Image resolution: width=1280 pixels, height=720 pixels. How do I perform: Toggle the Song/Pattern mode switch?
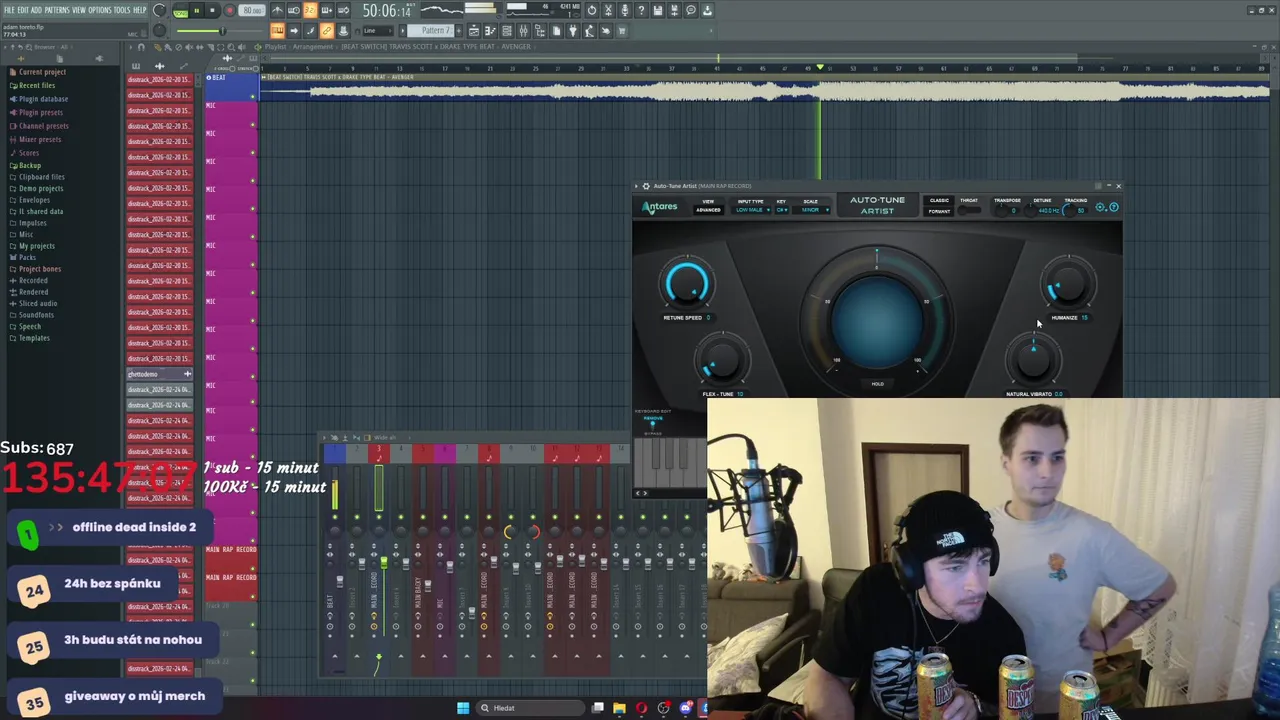181,10
